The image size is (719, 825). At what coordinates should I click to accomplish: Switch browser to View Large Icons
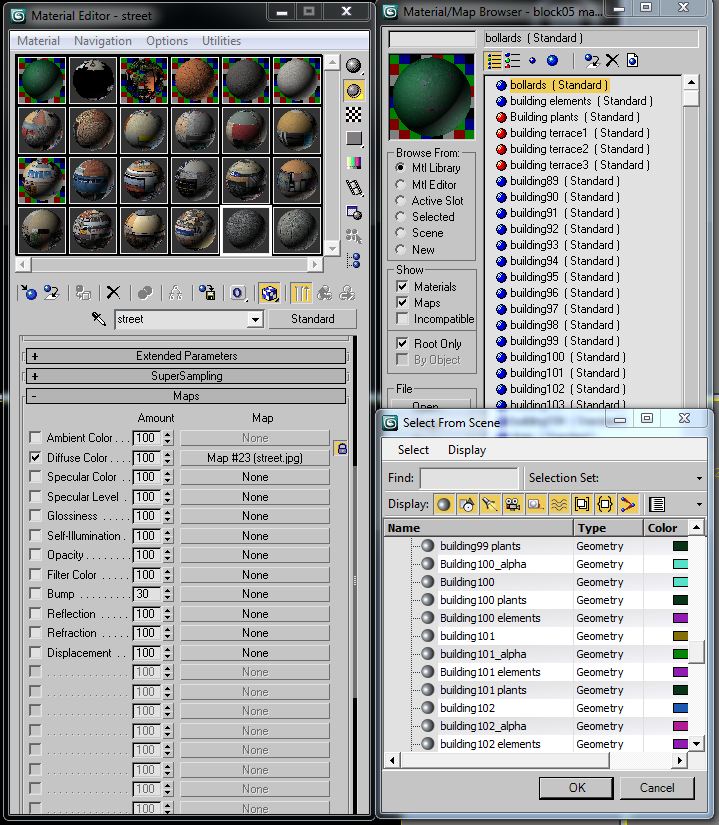(552, 61)
